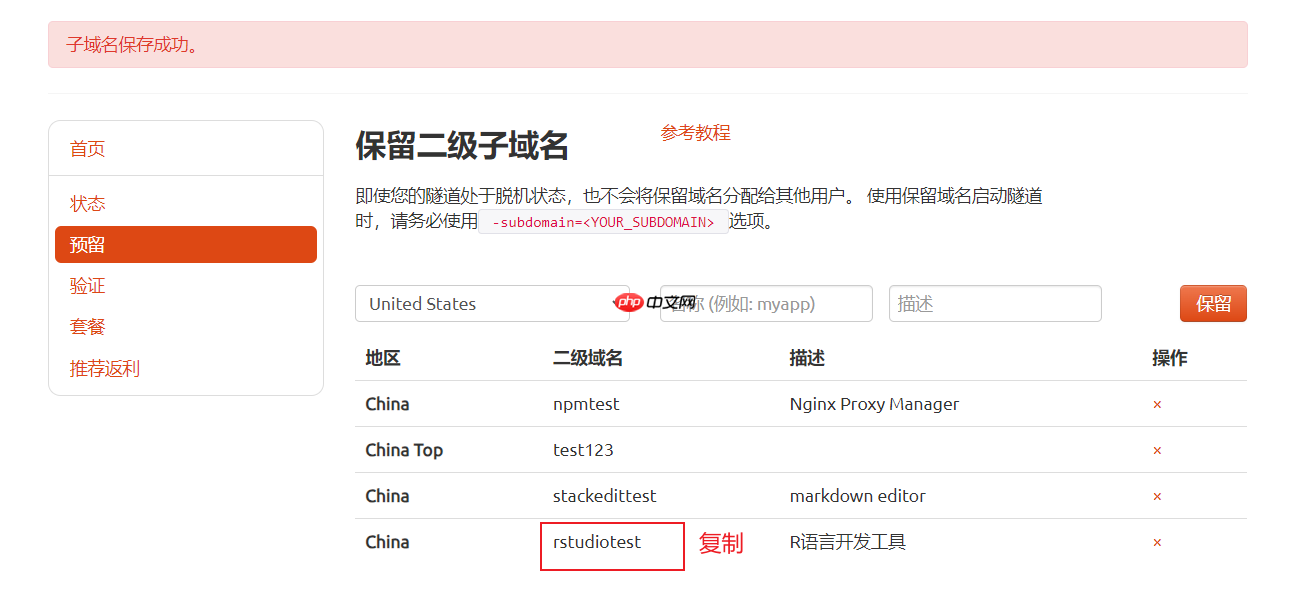1310x605 pixels.
Task: Remove the stackedittest reservation
Action: (1157, 496)
